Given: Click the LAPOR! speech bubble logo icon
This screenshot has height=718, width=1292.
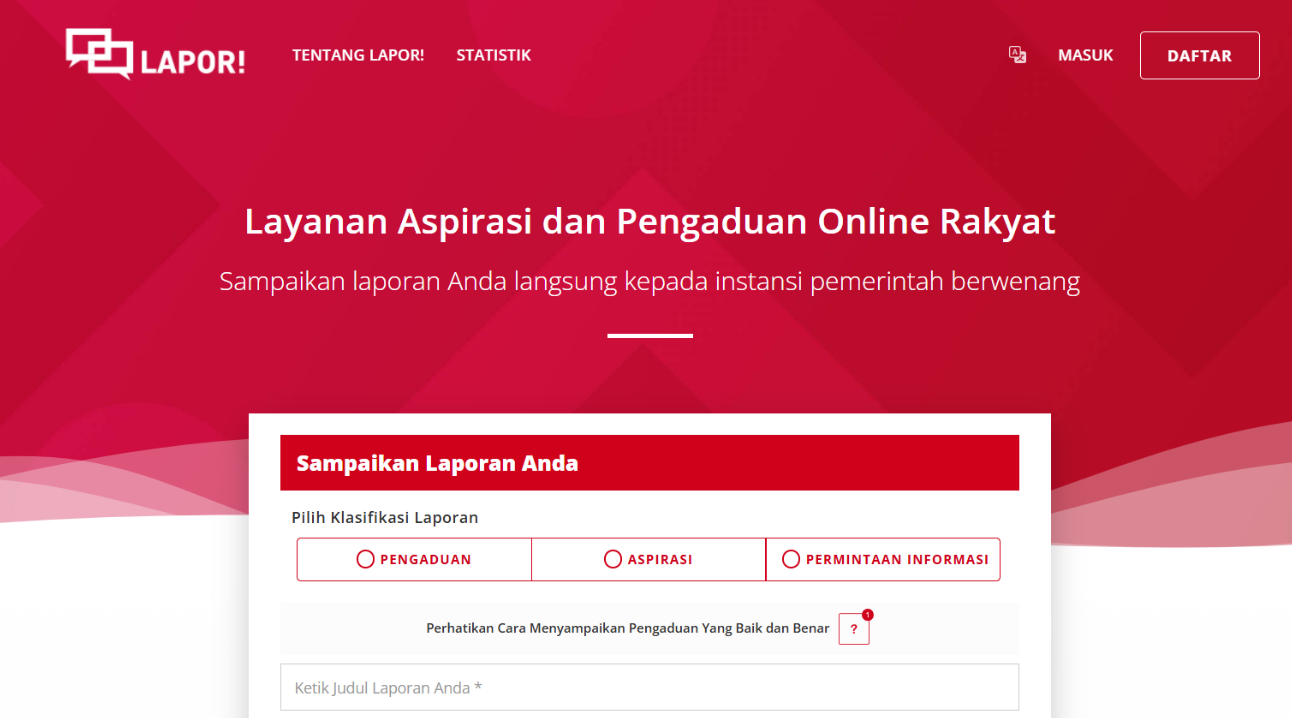Looking at the screenshot, I should [x=98, y=53].
